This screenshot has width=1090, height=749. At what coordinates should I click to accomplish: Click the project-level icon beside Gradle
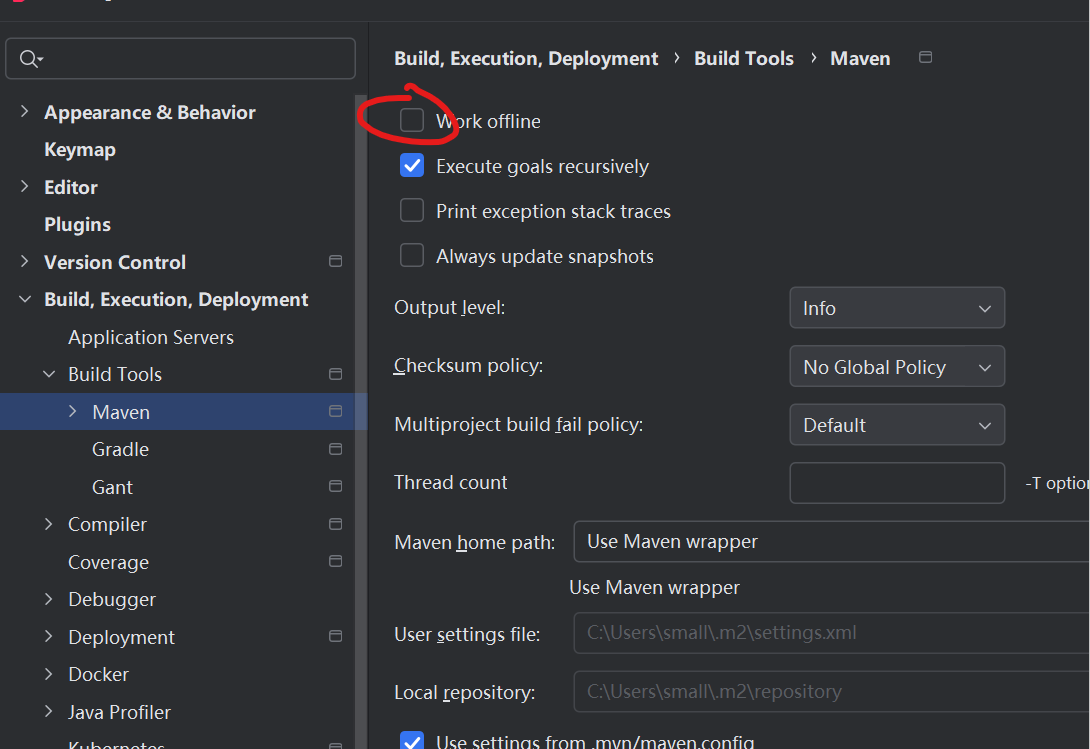click(335, 450)
